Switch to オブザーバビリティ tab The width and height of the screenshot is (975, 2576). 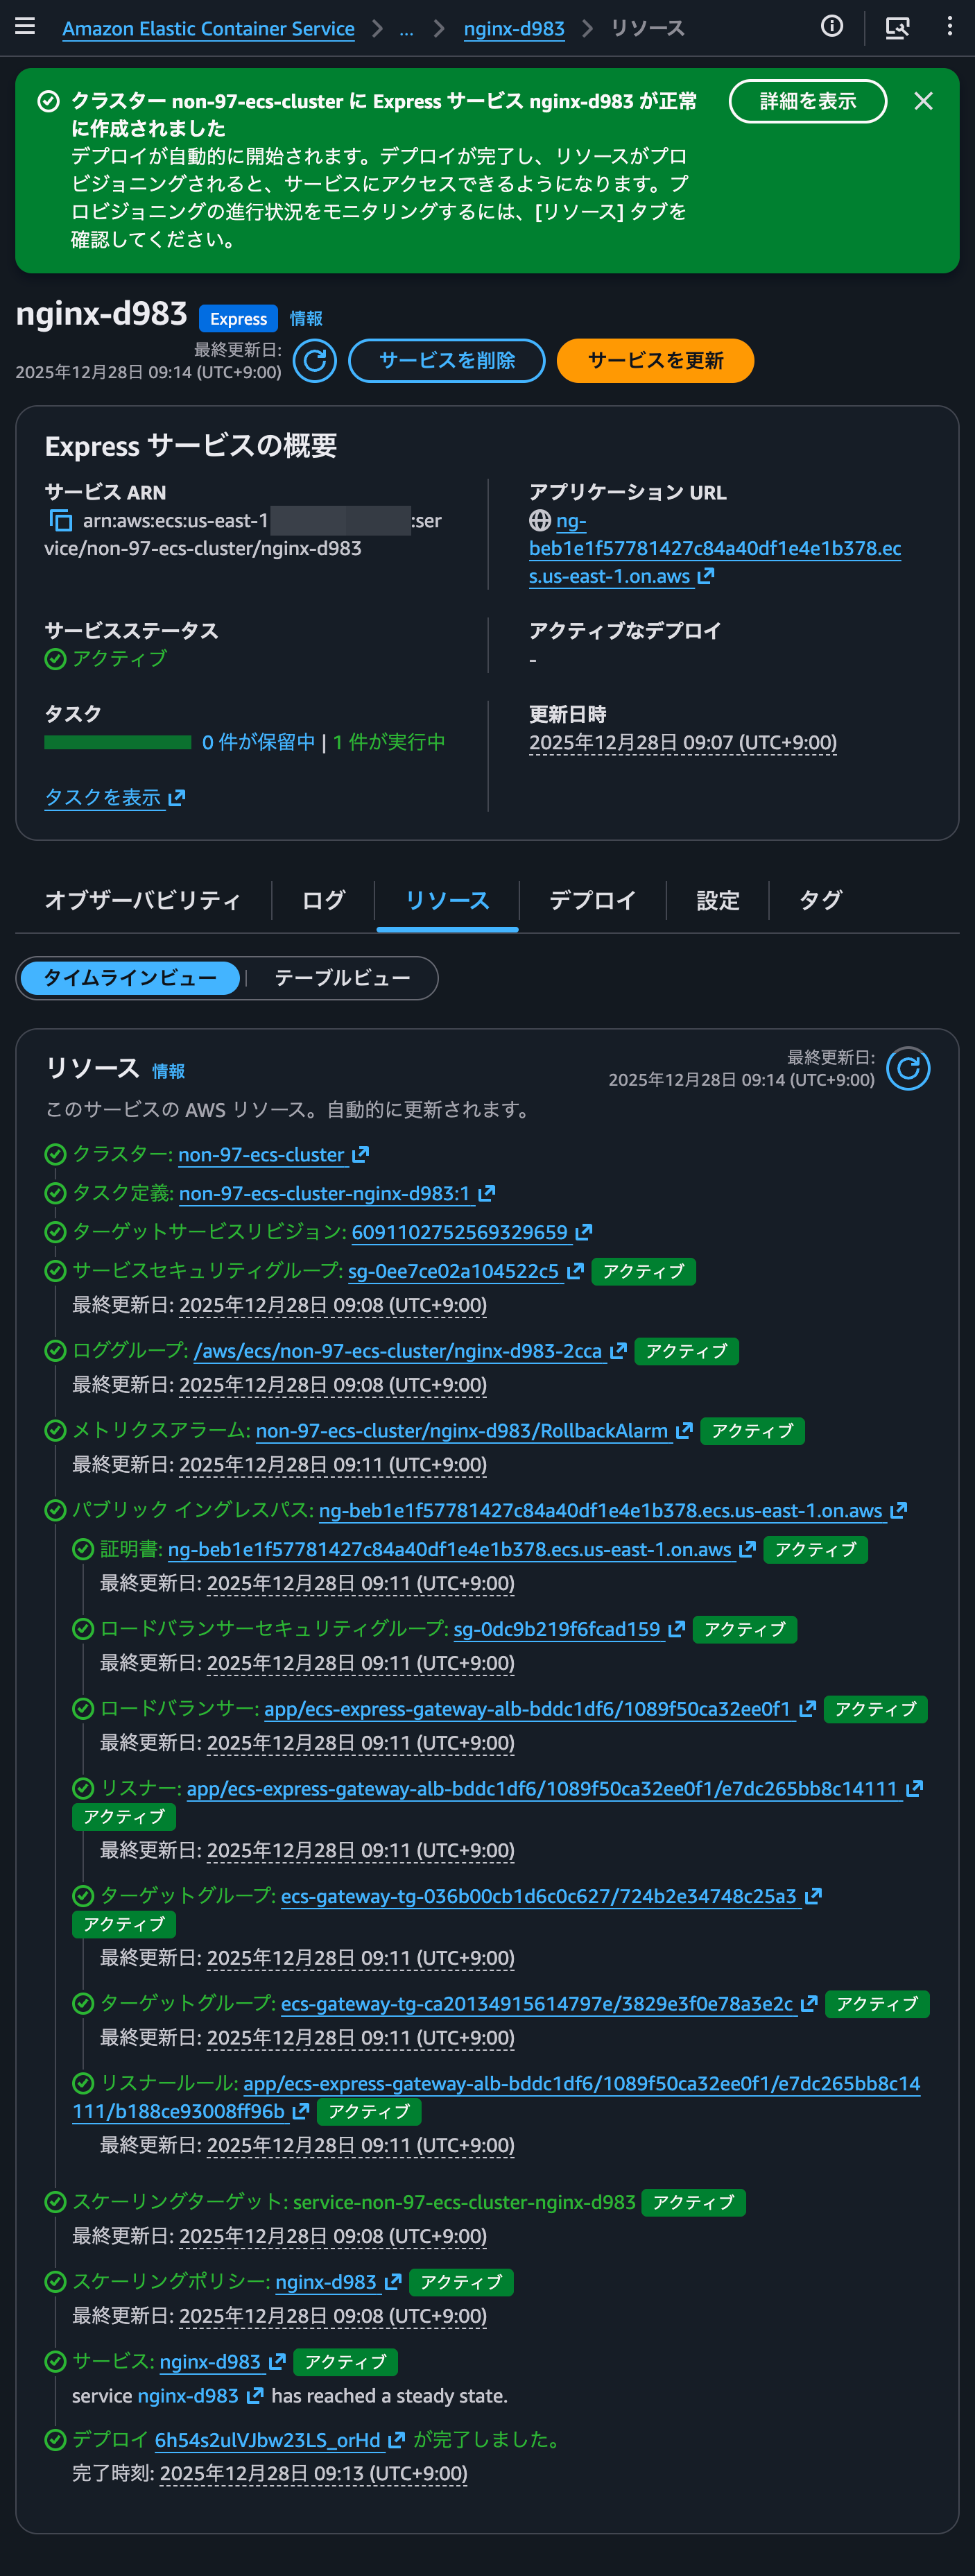[x=143, y=900]
